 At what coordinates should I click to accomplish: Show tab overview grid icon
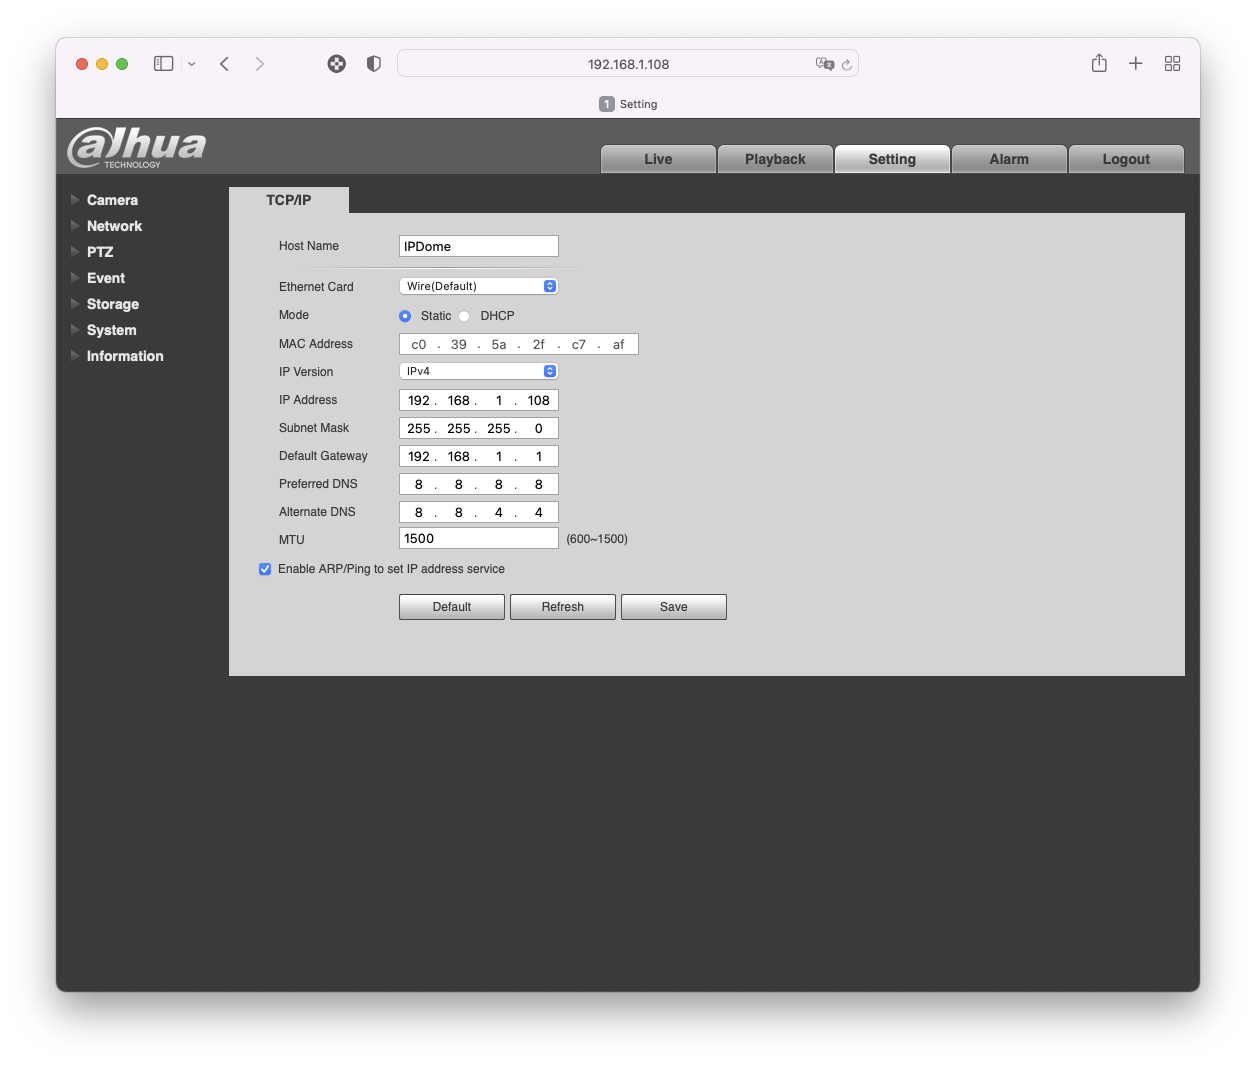(1173, 63)
